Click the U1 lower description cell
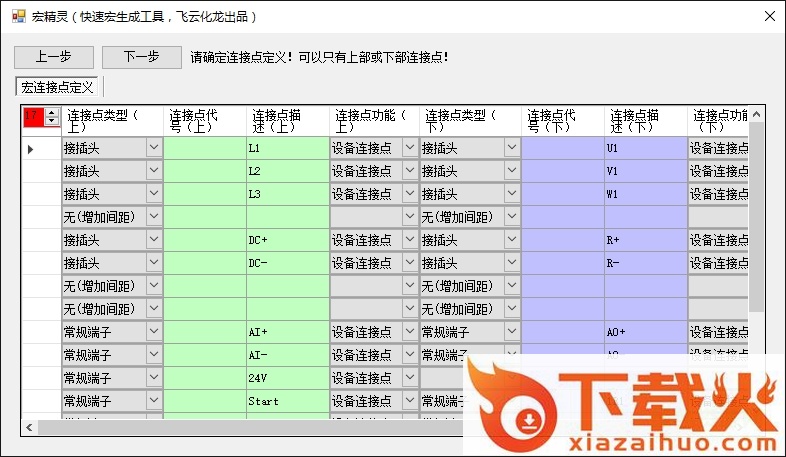The image size is (786, 457). (x=646, y=148)
